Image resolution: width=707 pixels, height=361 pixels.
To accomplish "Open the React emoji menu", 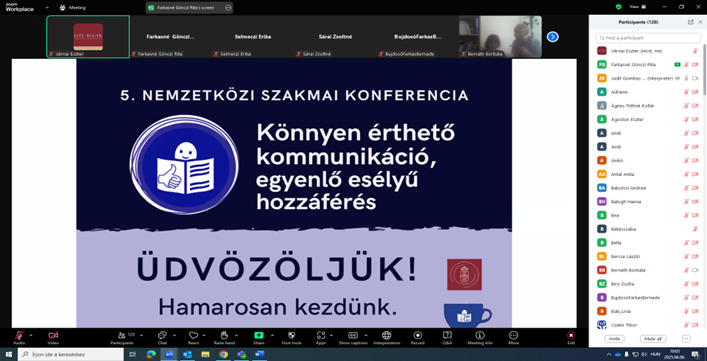I will coord(193,338).
